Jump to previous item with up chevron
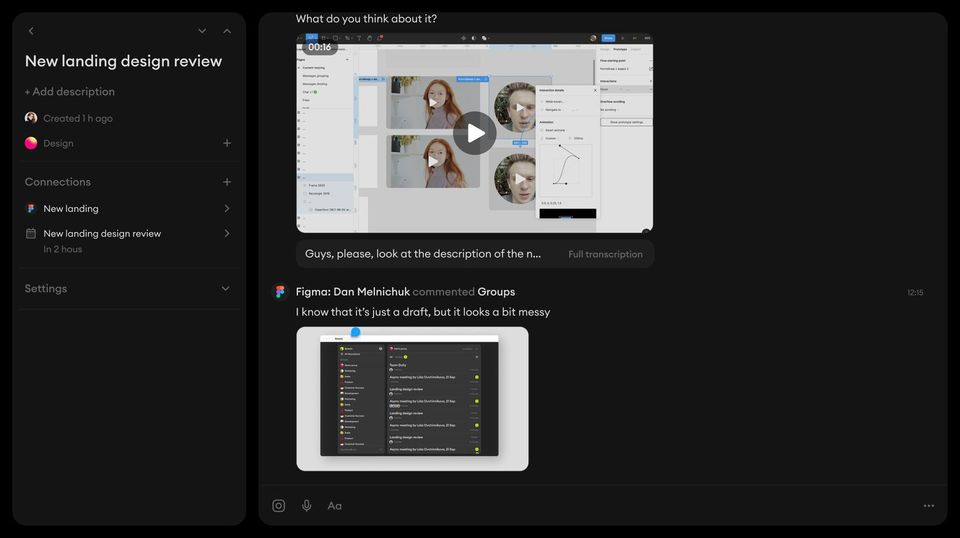Screen dimensions: 960x538 [x=227, y=31]
